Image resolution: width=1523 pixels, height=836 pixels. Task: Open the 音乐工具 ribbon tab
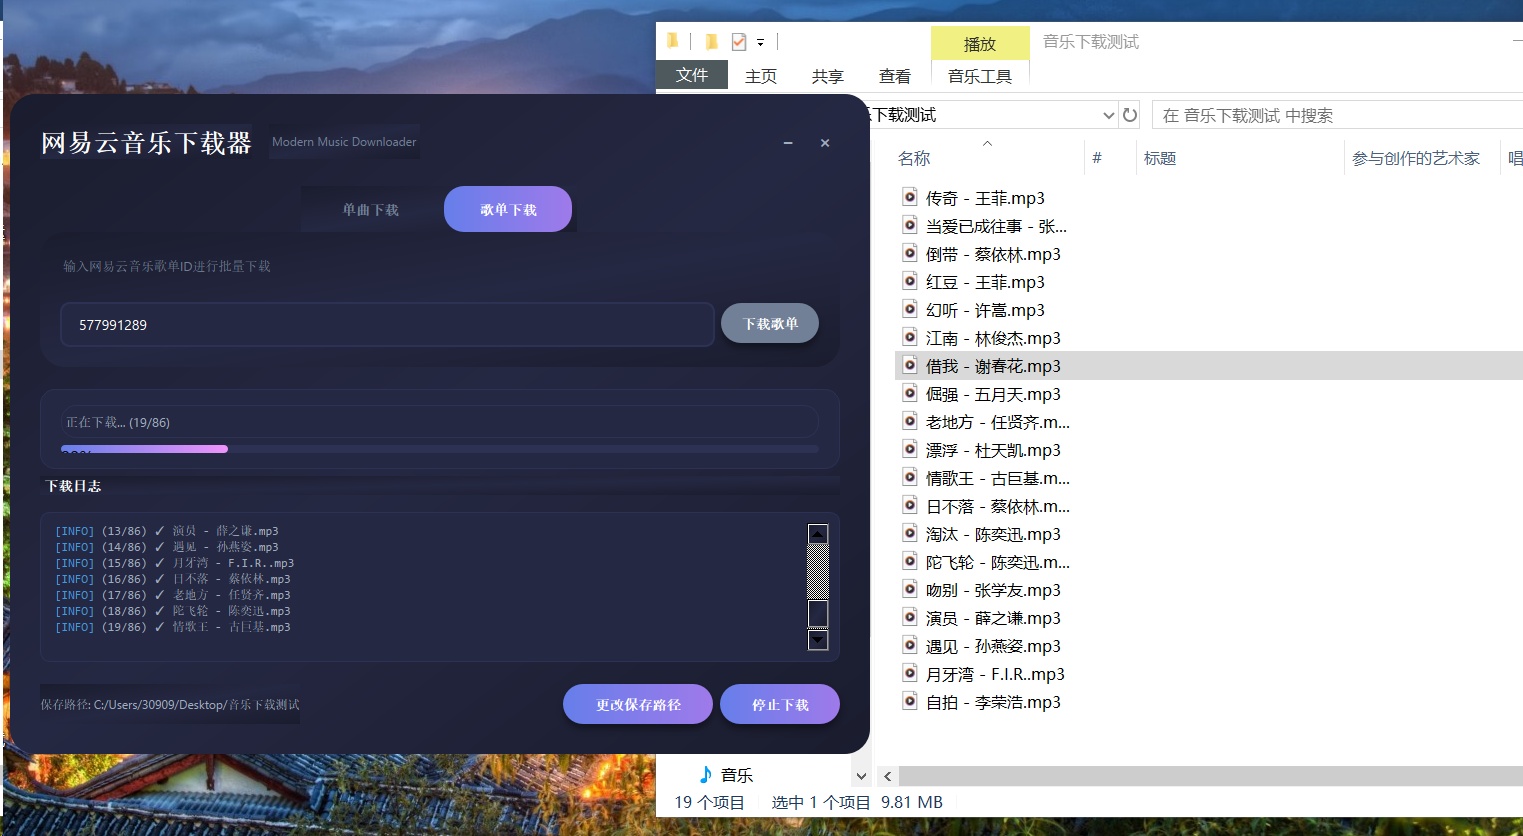coord(980,76)
